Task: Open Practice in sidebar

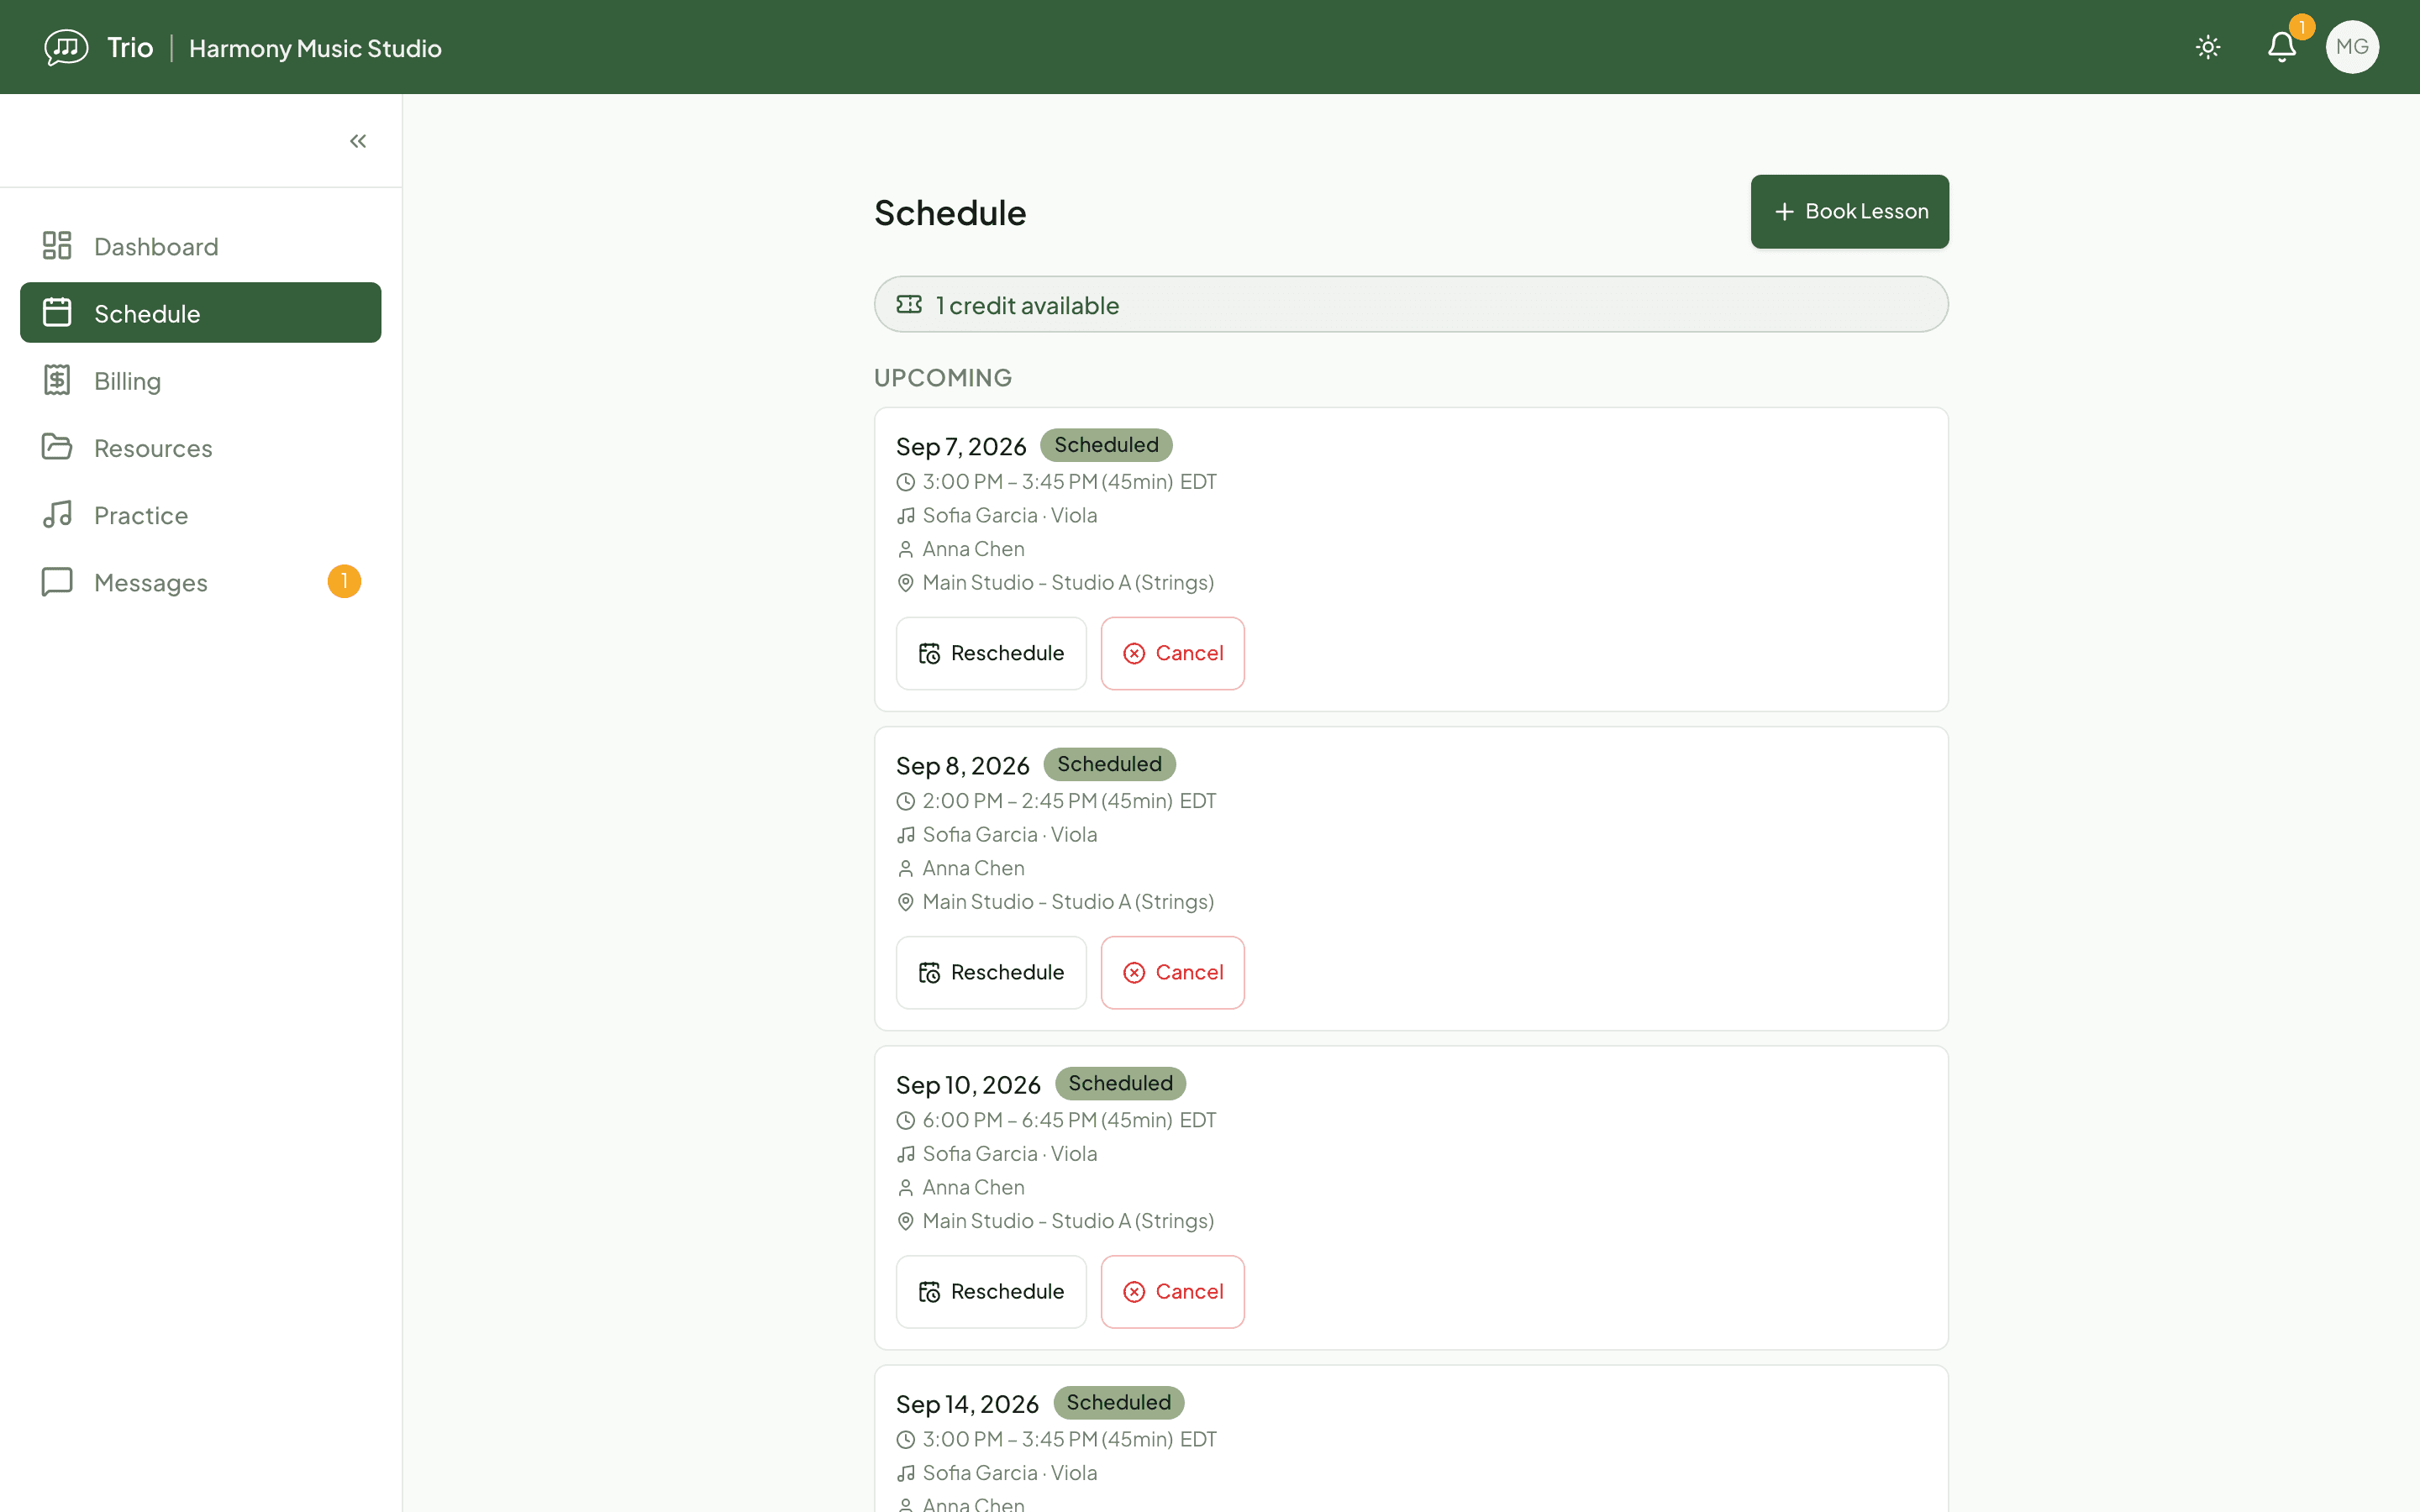Action: [x=200, y=514]
